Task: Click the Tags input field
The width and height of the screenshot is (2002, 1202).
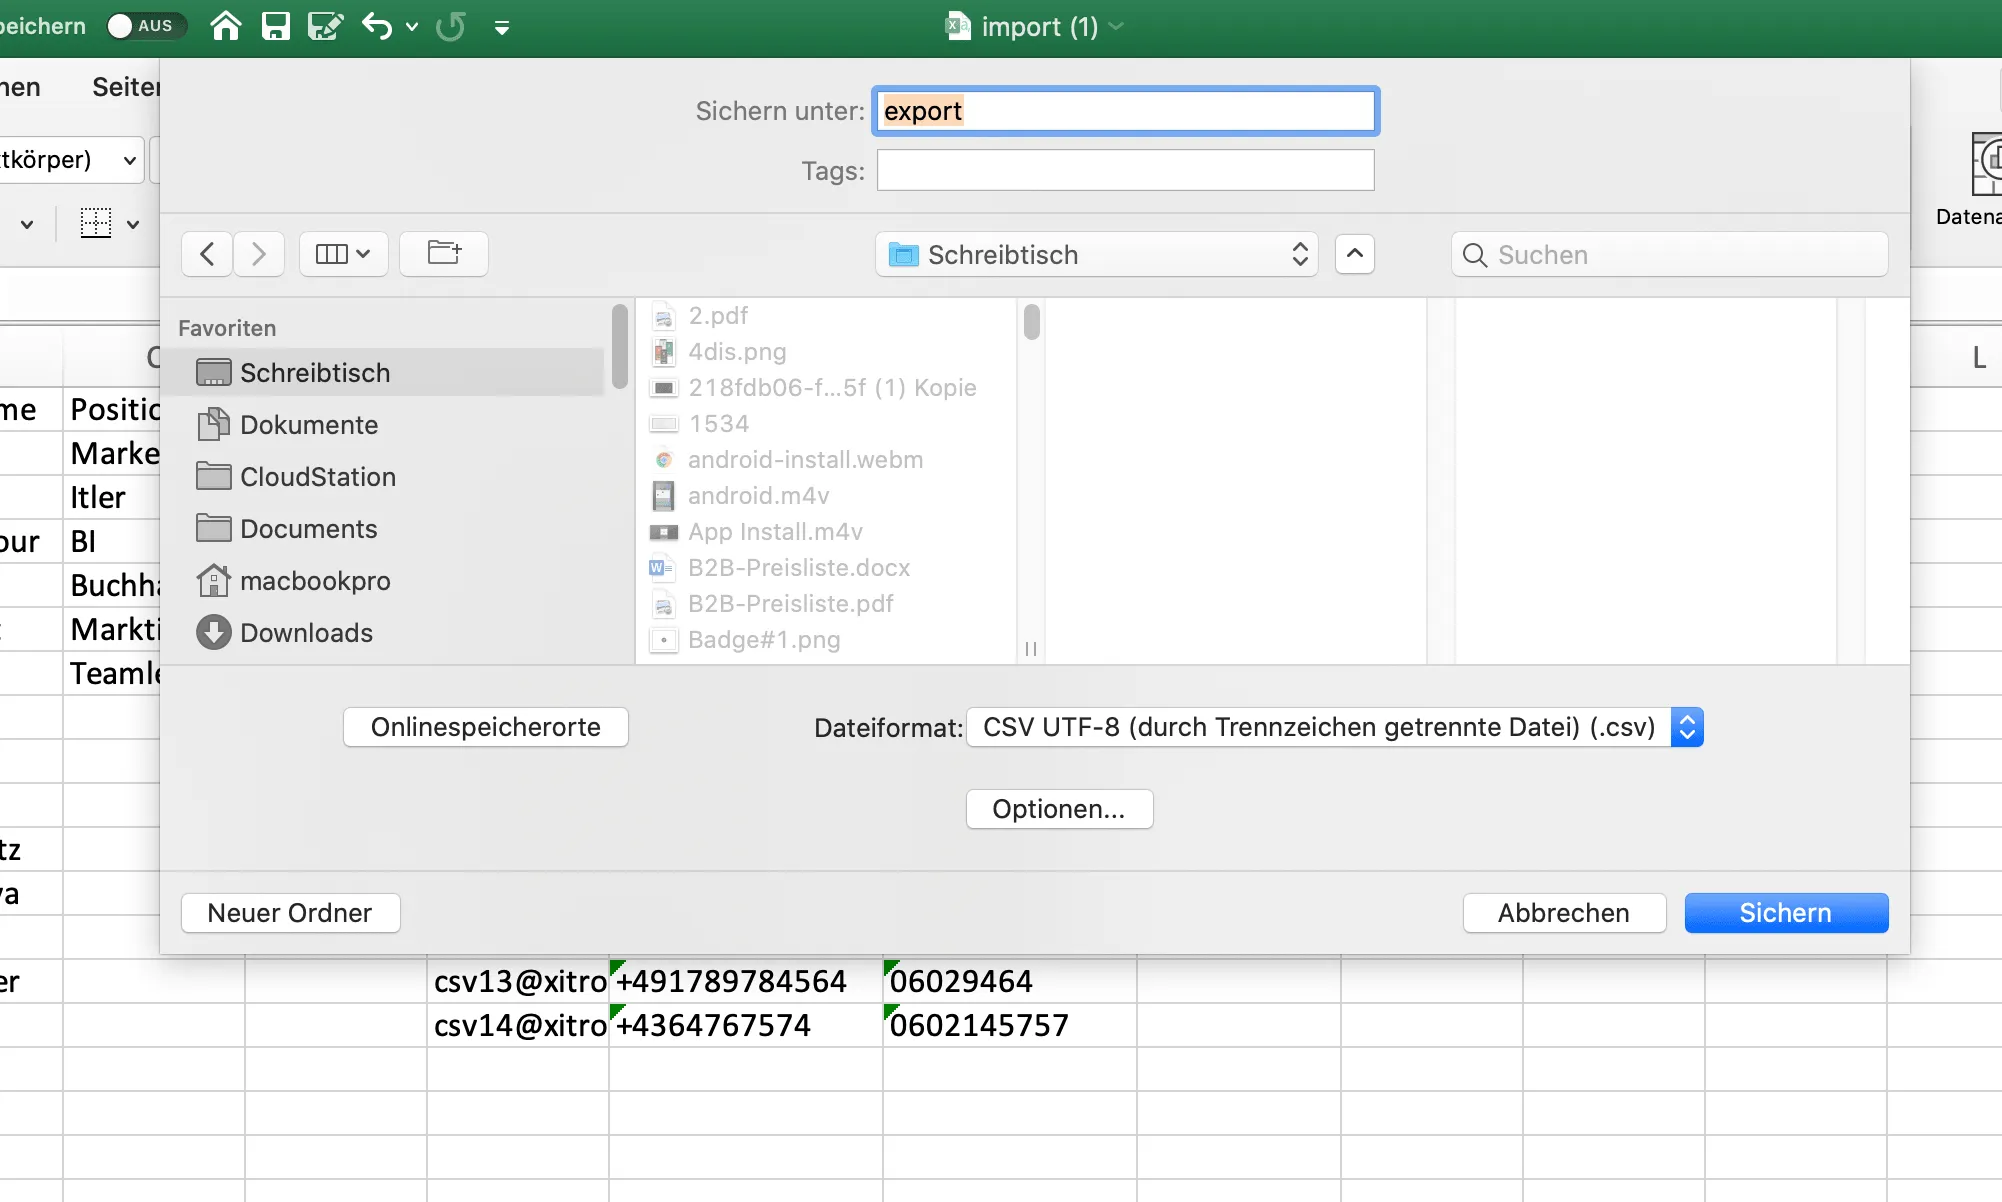Action: tap(1126, 170)
